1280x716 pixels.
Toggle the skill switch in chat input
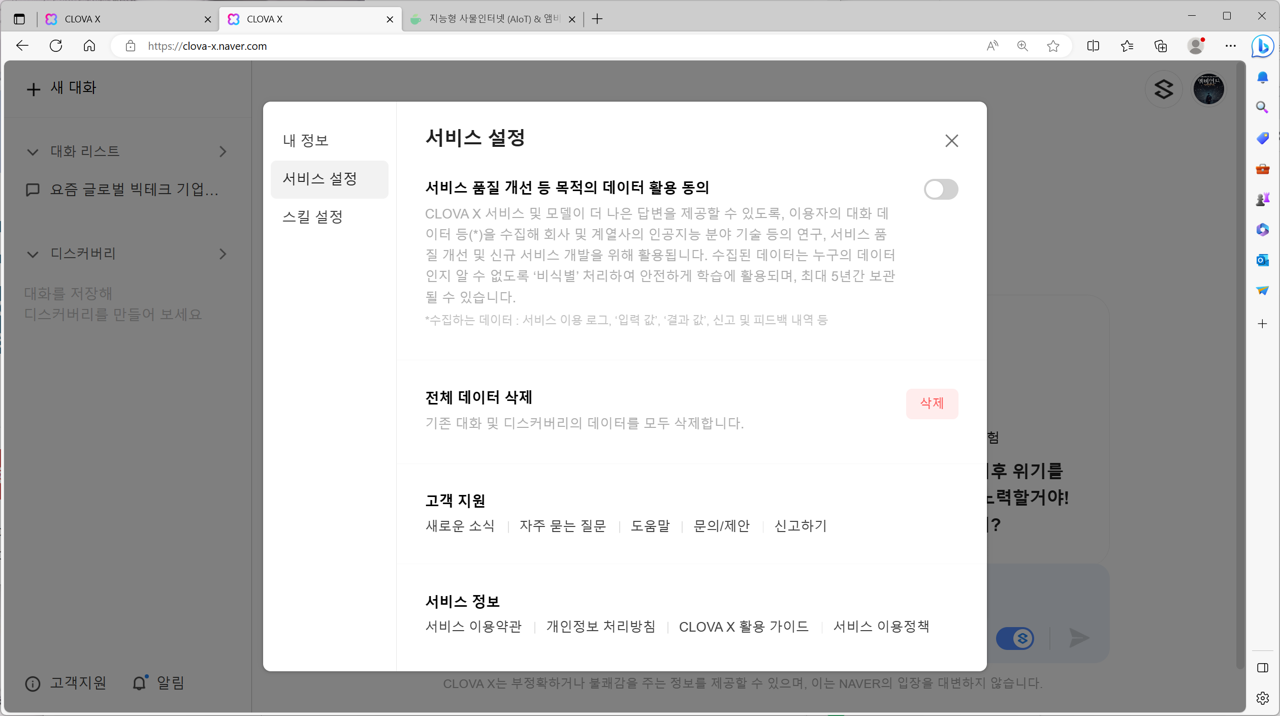pos(1015,638)
